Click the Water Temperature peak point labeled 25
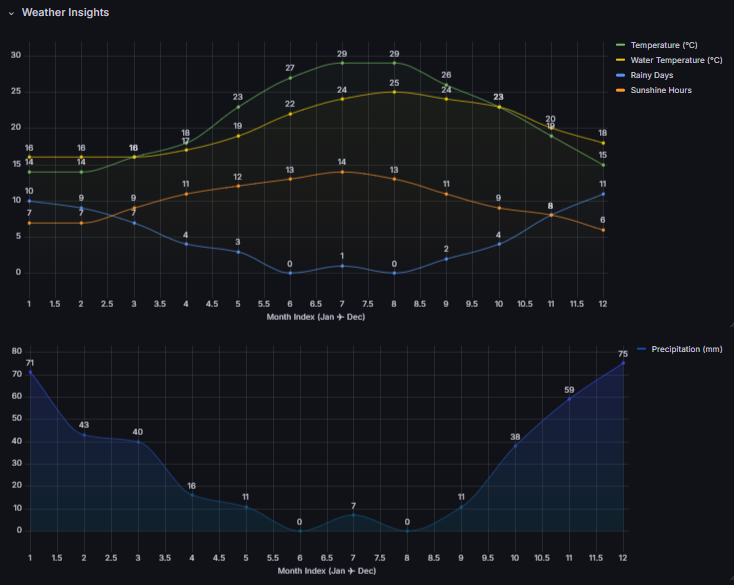Screen dimensions: 734x585 pos(394,92)
